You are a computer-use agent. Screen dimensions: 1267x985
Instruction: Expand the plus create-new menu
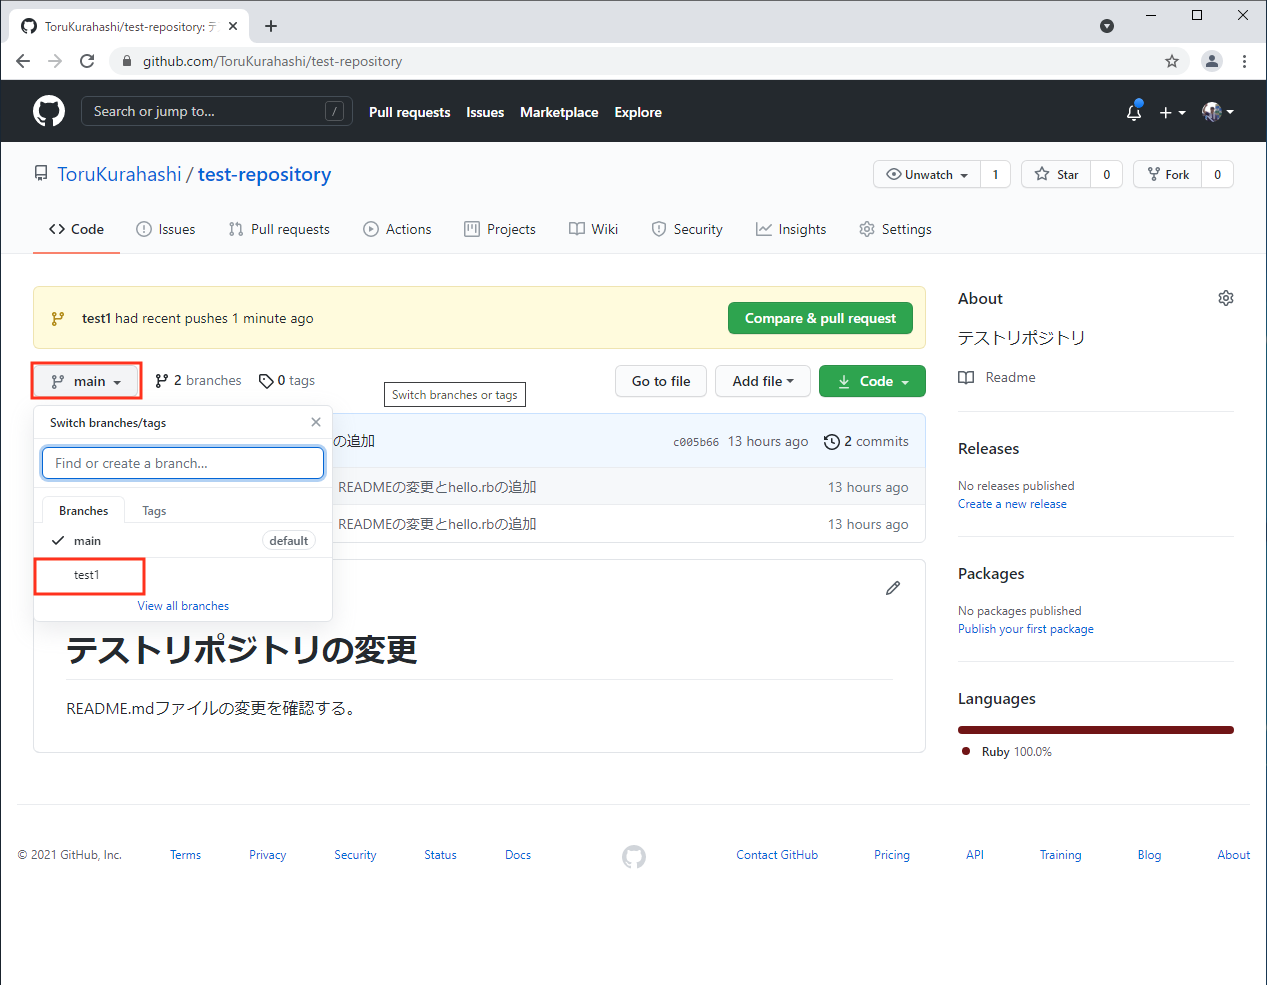click(x=1172, y=113)
